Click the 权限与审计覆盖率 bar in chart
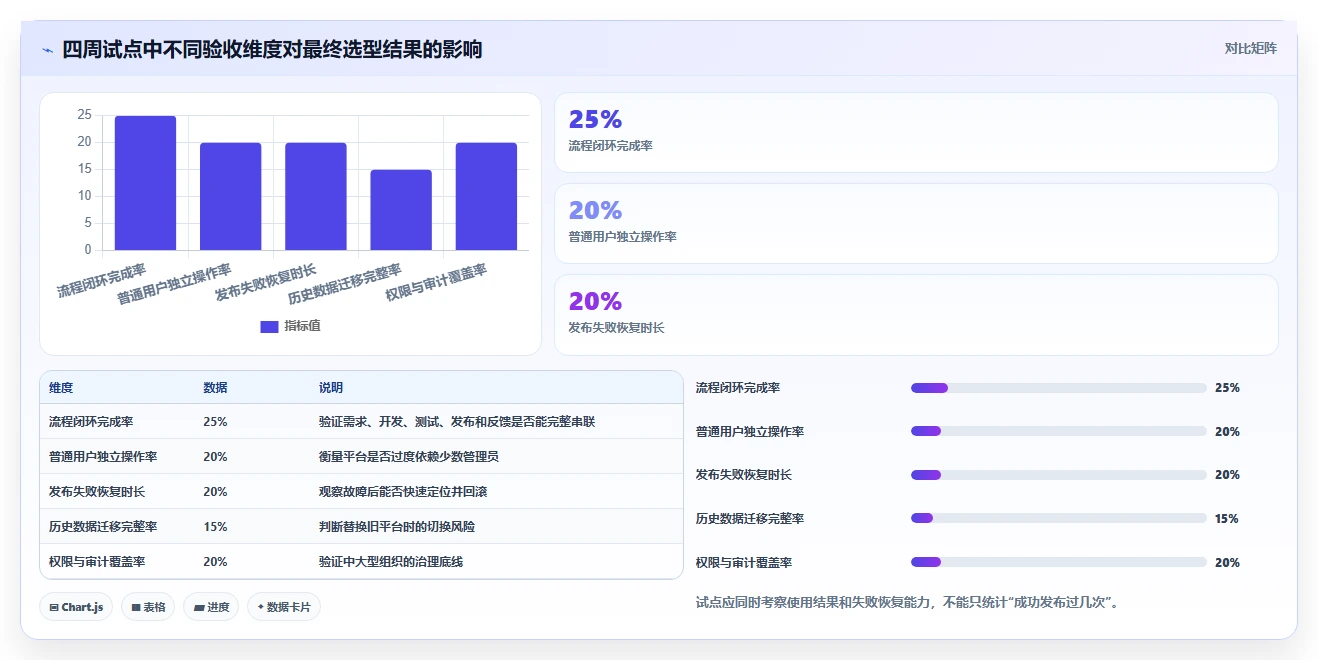1318x660 pixels. pos(486,196)
